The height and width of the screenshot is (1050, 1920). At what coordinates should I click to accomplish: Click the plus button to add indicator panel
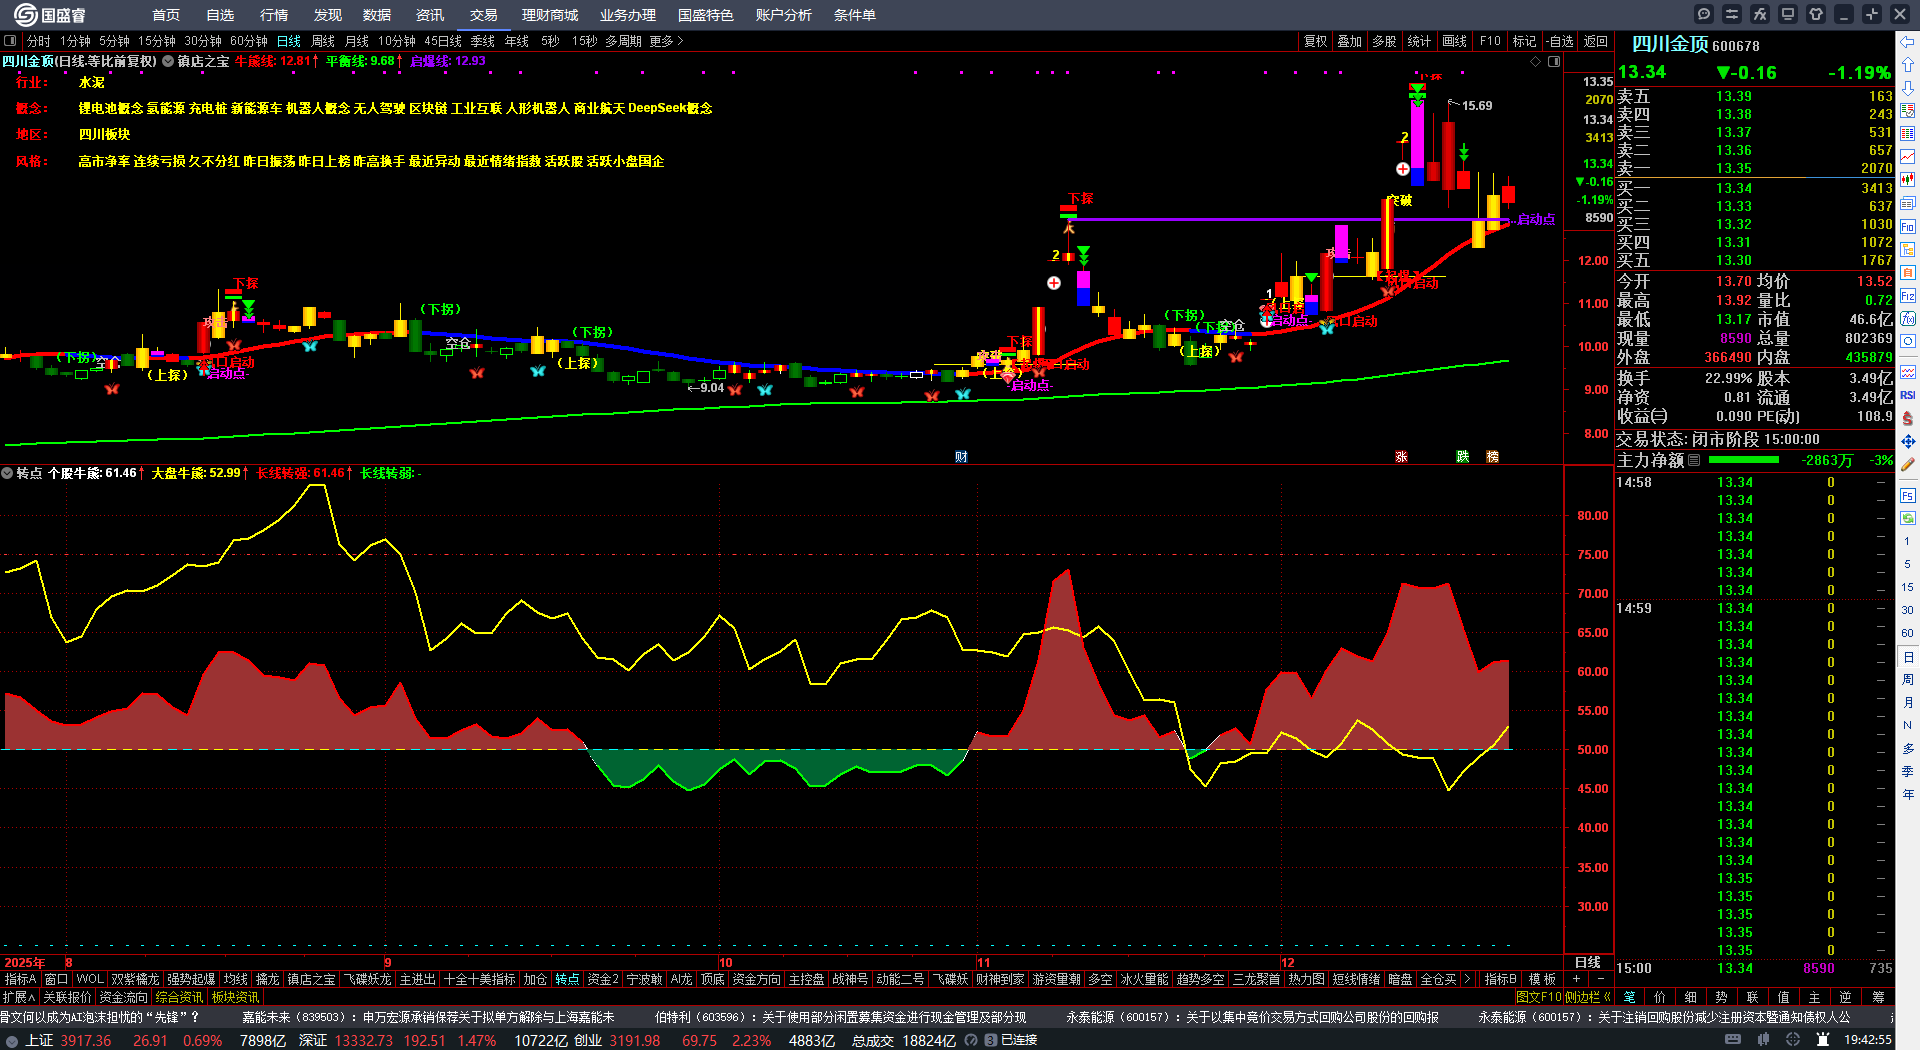[x=1577, y=979]
